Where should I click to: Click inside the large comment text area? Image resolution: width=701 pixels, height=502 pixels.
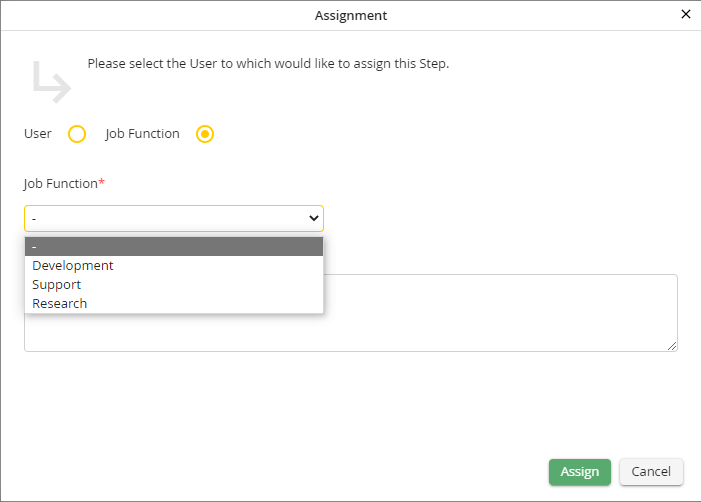click(500, 313)
